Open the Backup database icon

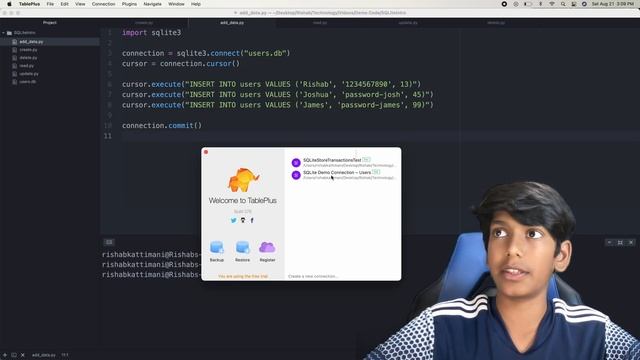click(217, 247)
